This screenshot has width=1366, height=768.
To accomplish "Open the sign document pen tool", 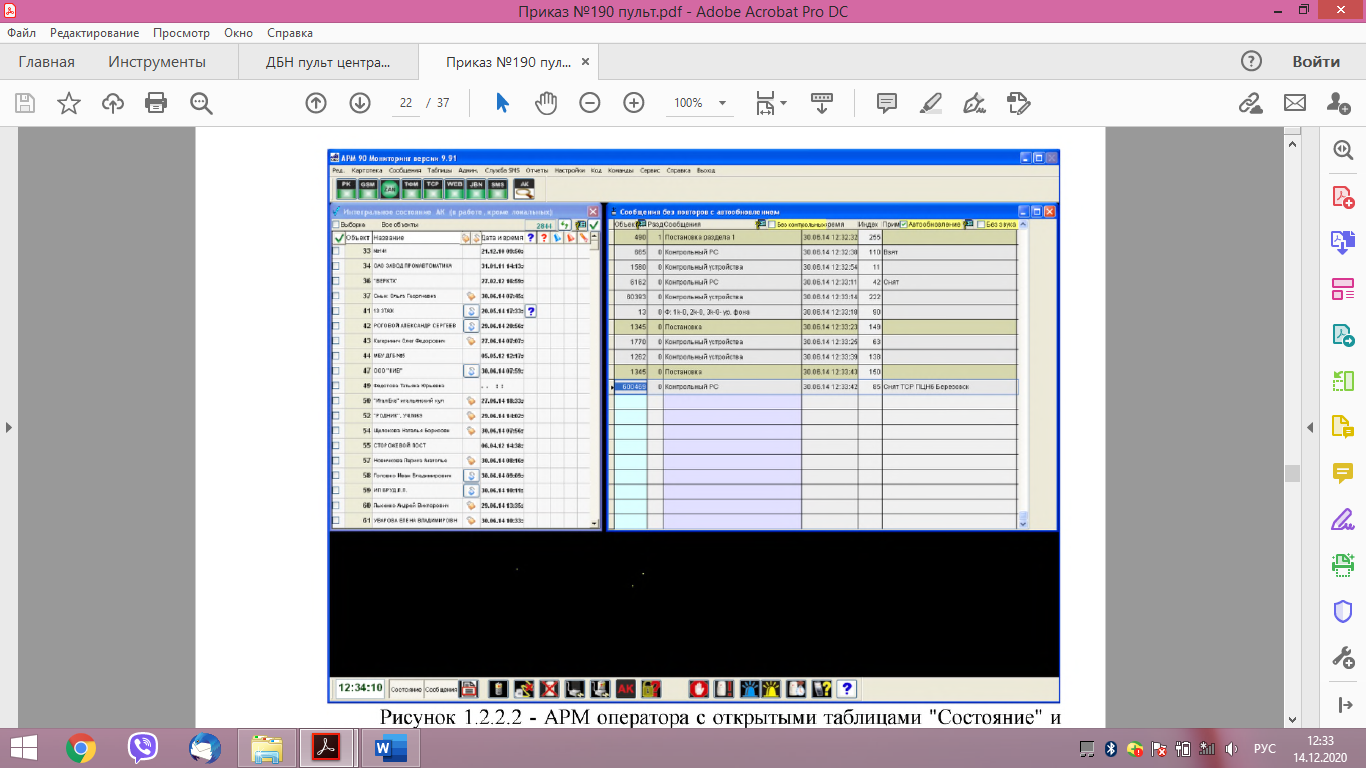I will (974, 103).
